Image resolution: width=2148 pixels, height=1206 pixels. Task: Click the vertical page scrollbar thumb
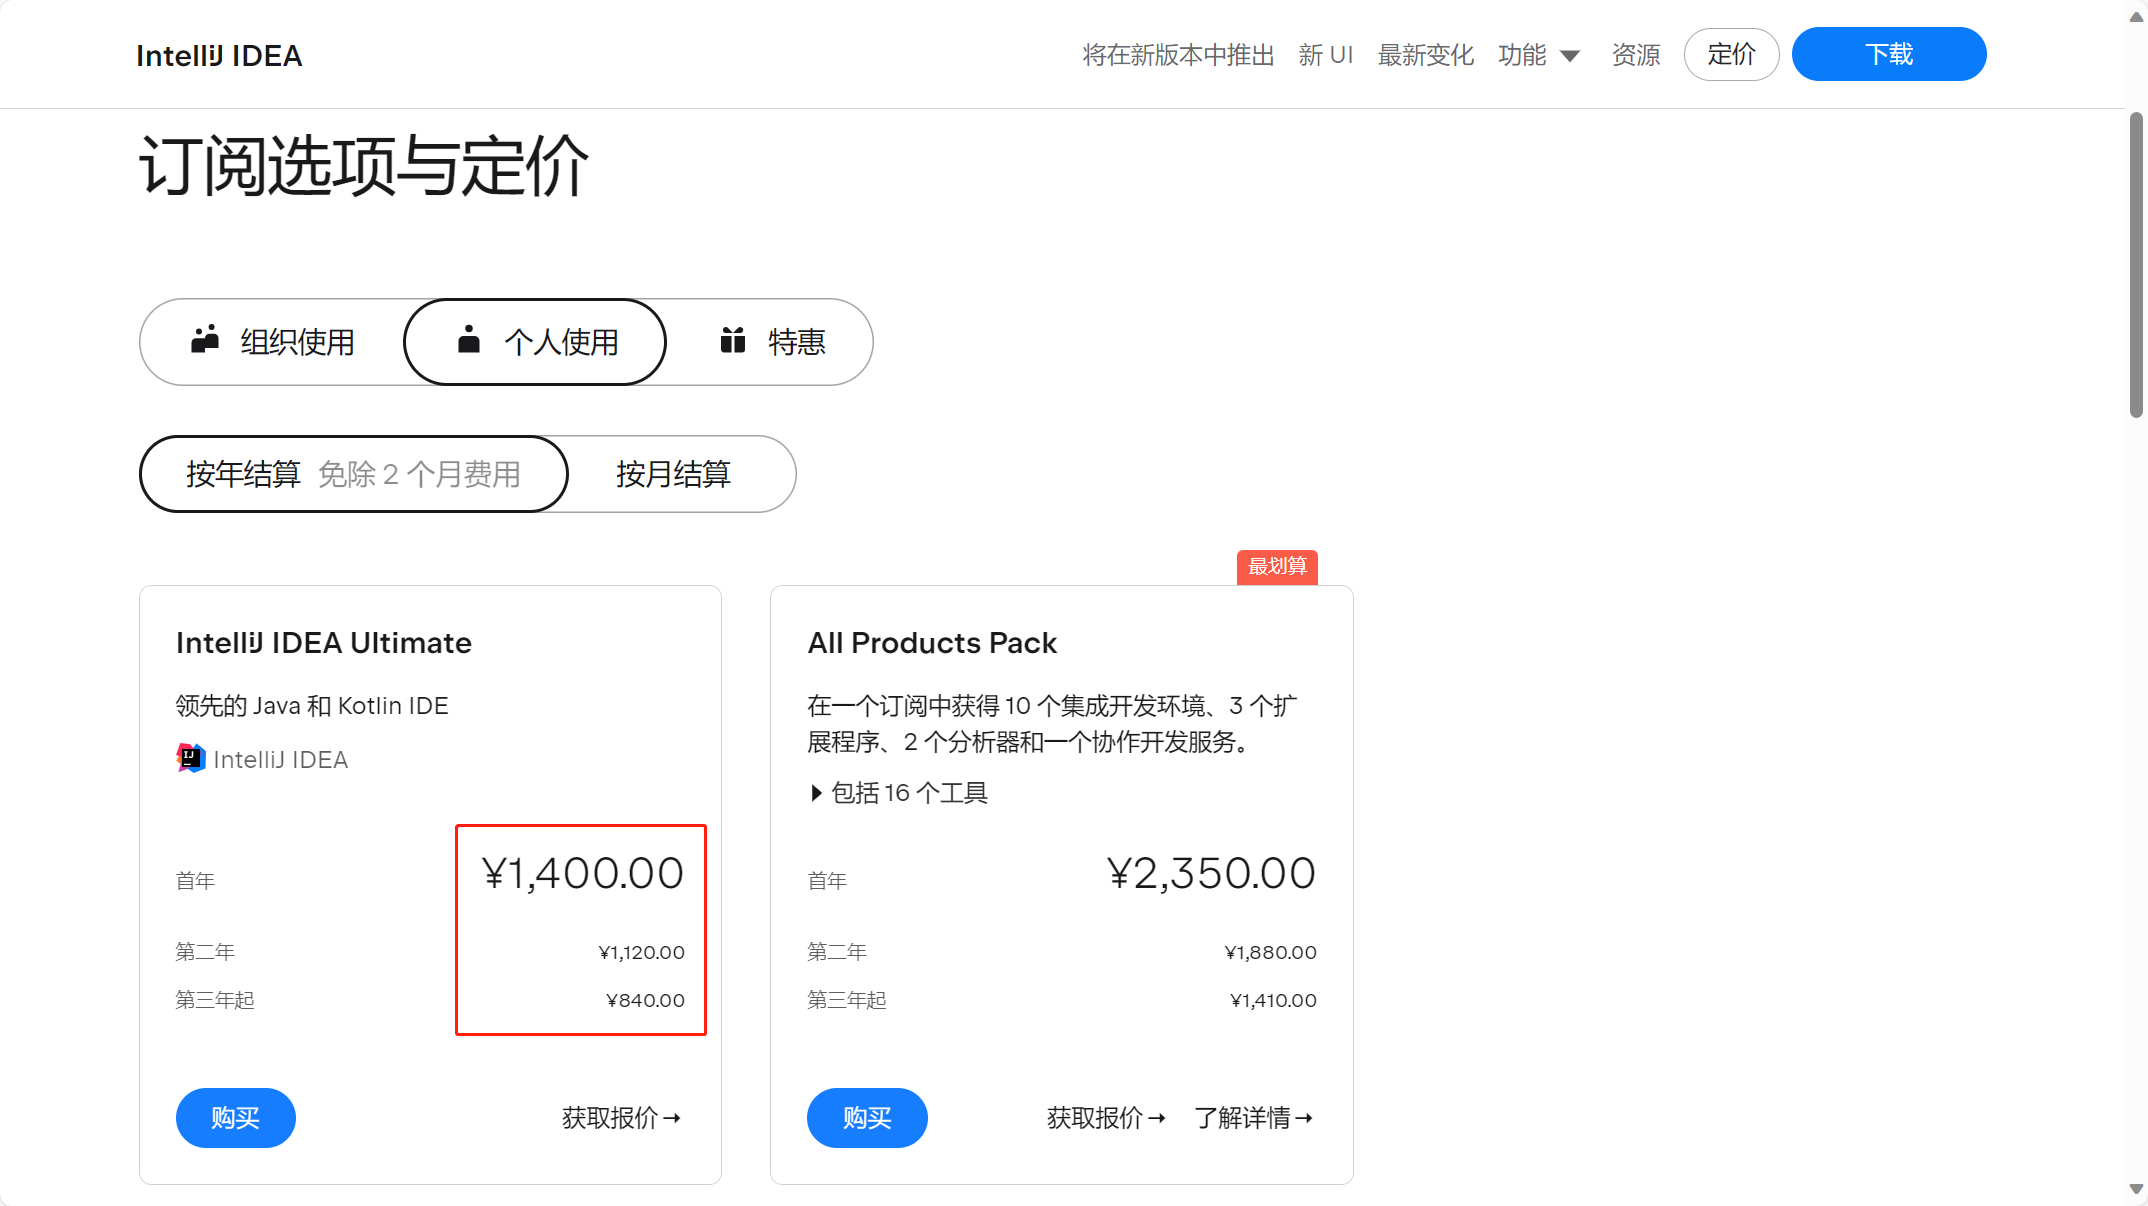click(x=2136, y=265)
